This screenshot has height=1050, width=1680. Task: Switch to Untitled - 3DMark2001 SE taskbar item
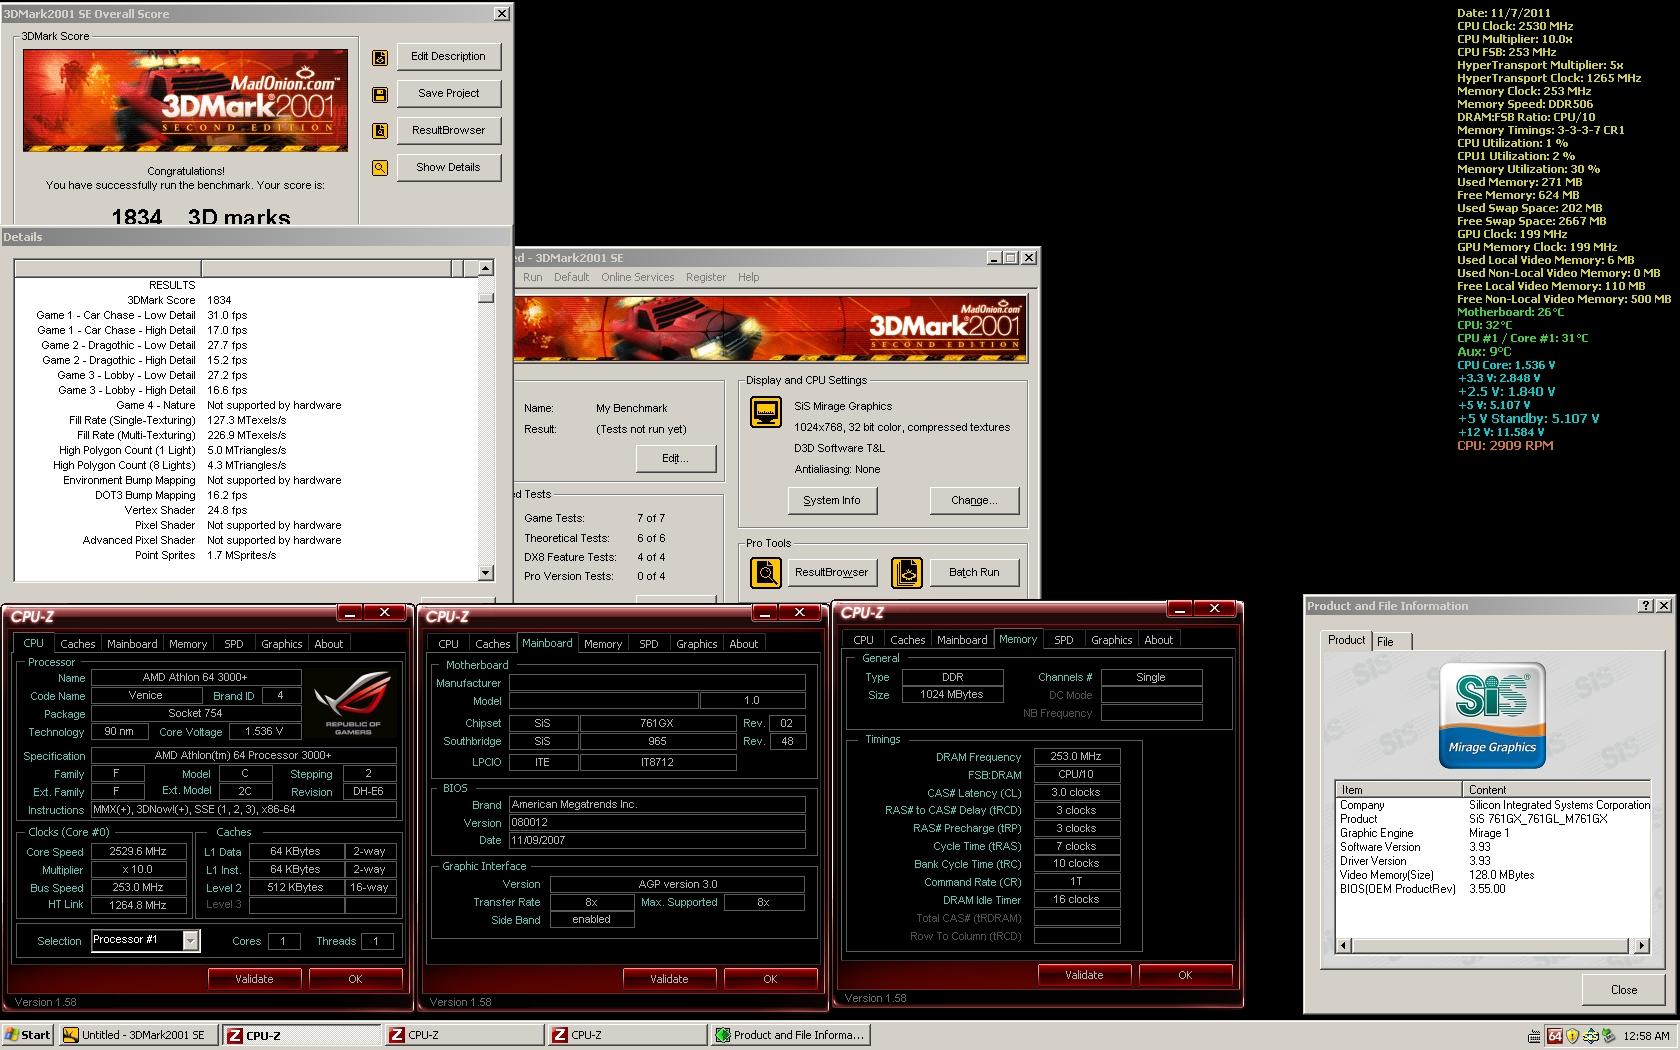[x=139, y=1035]
